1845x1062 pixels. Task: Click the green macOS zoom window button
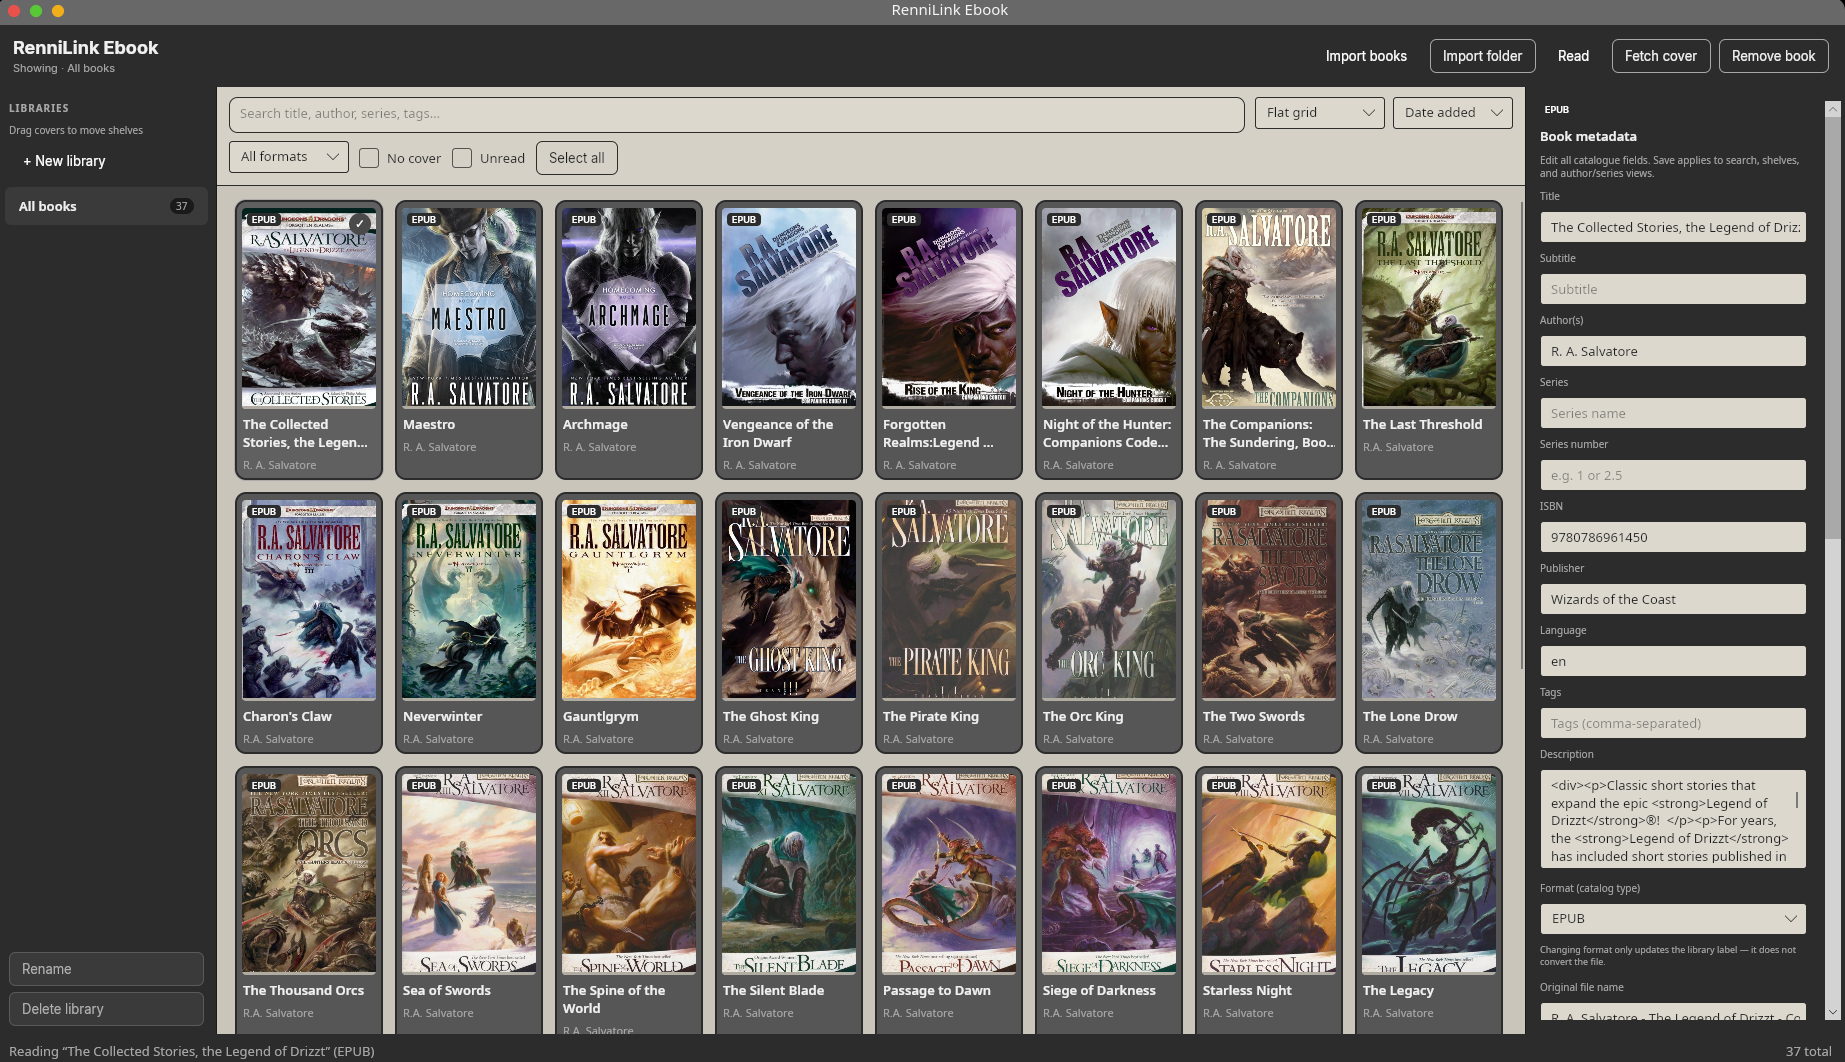36,10
